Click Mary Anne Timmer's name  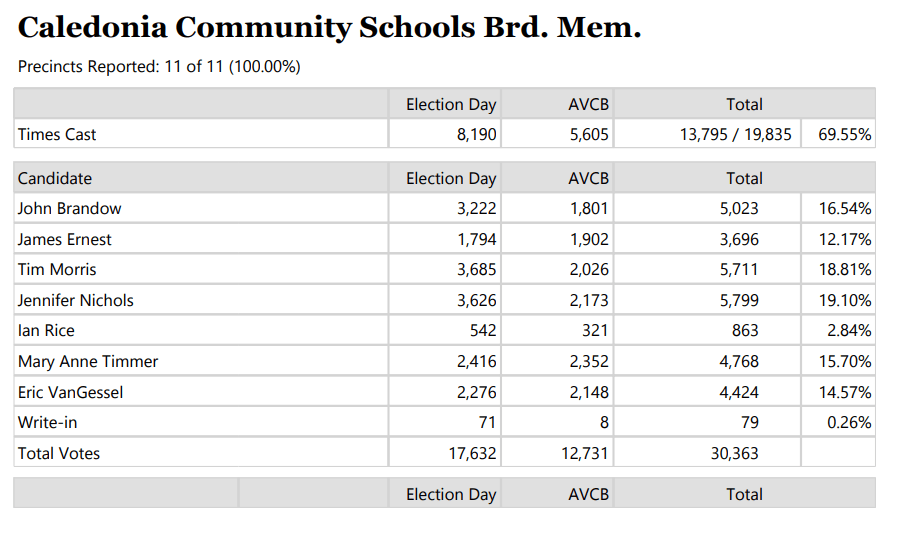pyautogui.click(x=88, y=362)
